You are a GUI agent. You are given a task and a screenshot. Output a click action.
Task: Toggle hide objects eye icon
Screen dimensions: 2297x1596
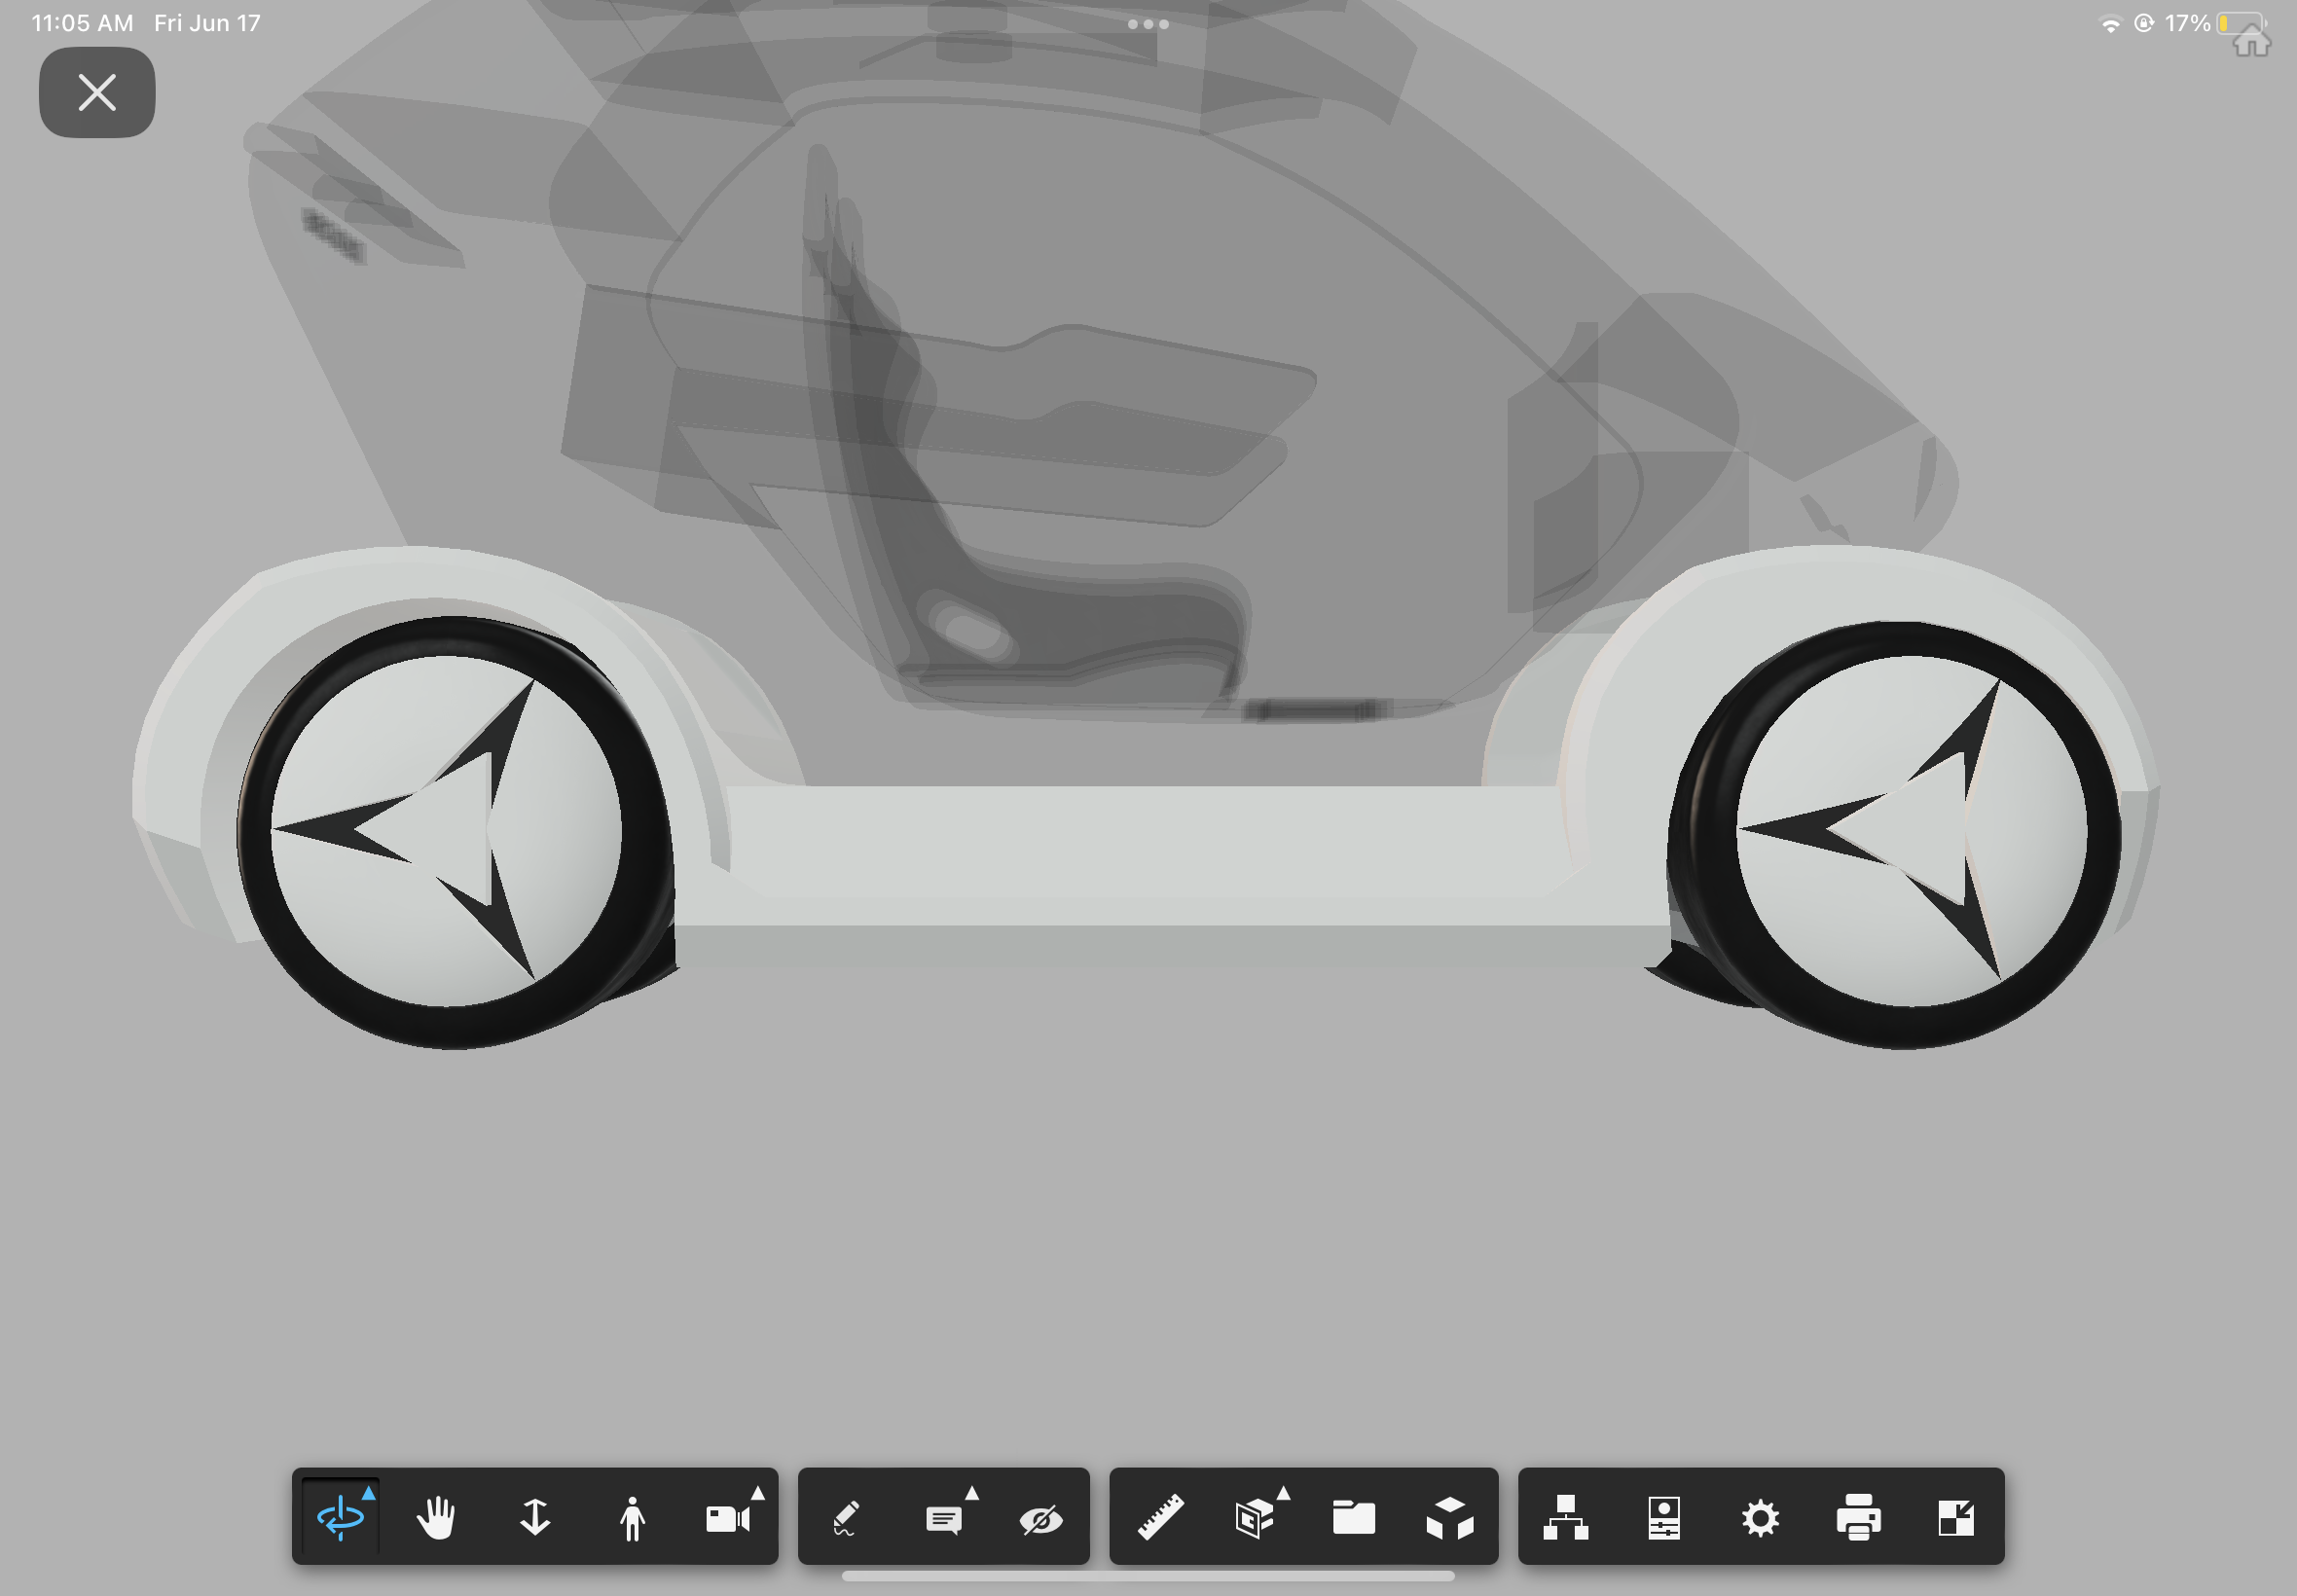1041,1517
